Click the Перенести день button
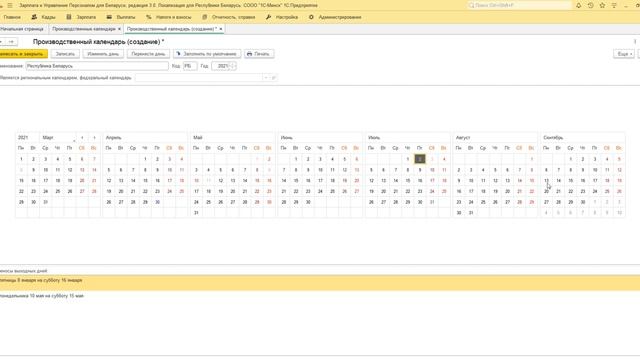 [148, 54]
